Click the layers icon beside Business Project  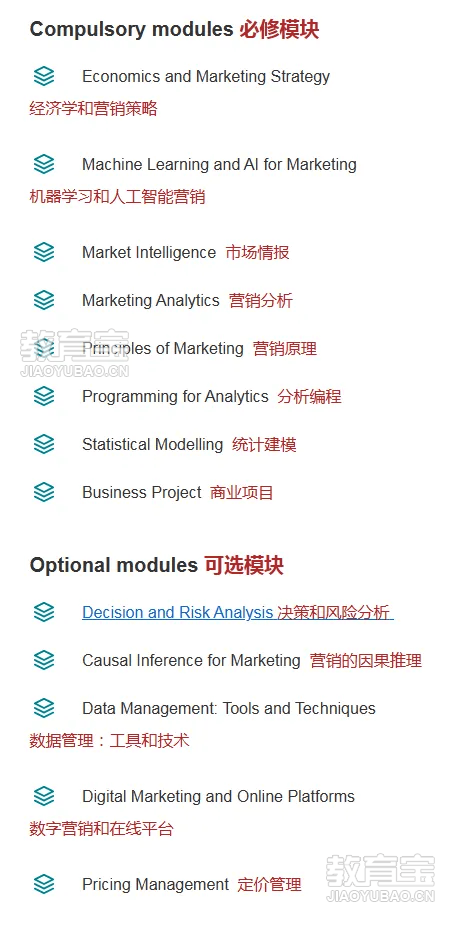tap(44, 492)
